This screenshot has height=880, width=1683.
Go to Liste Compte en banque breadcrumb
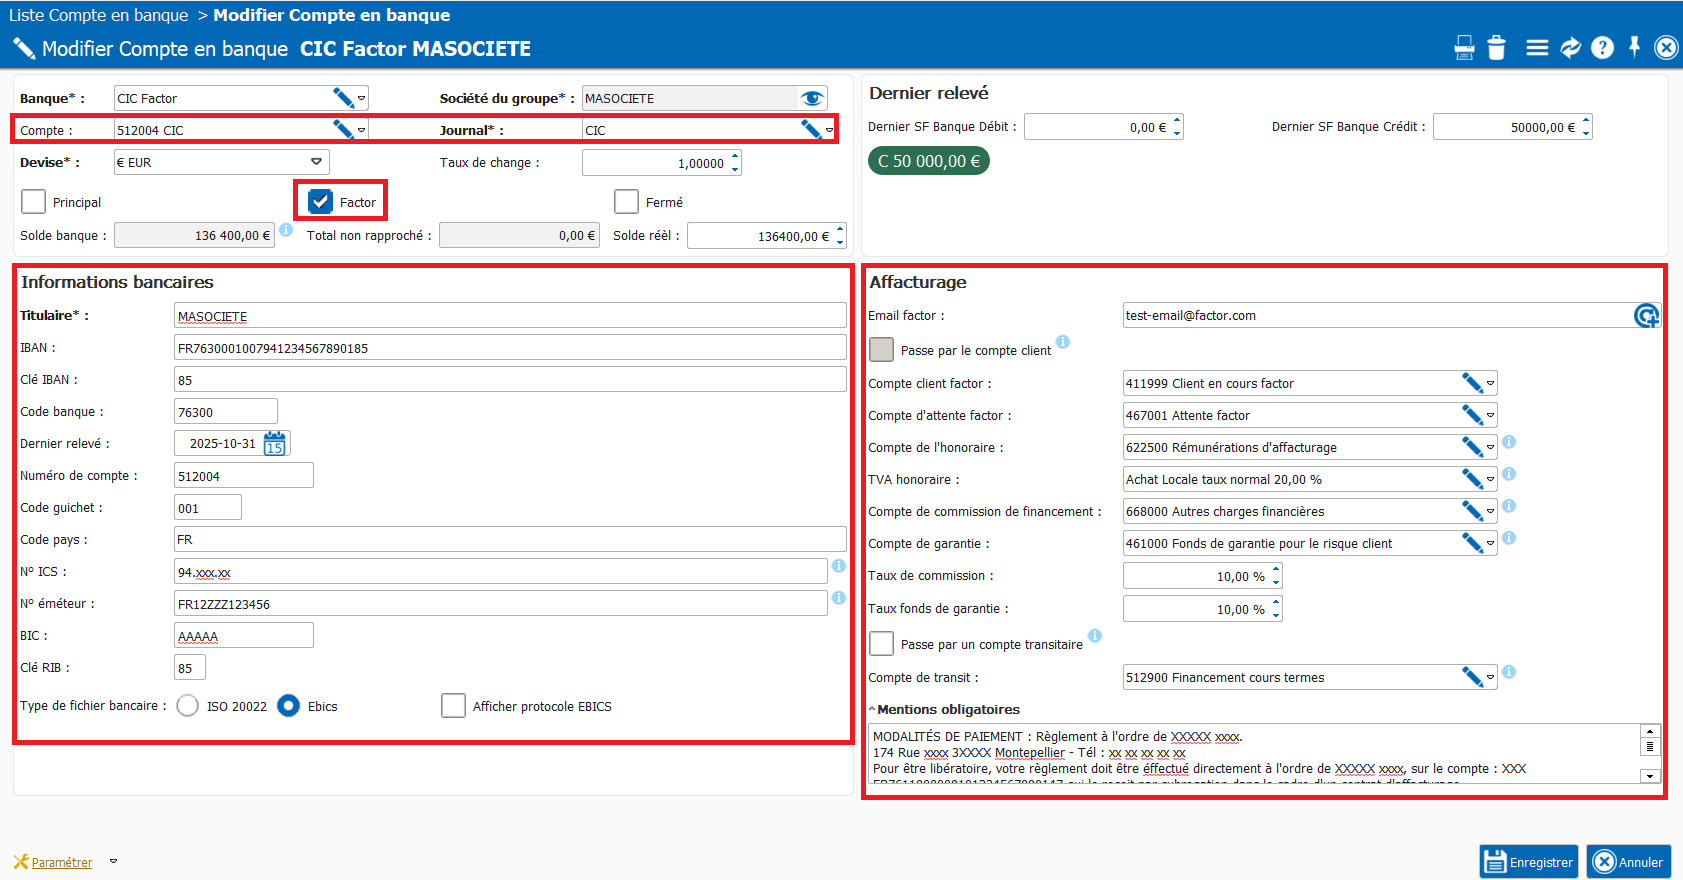tap(98, 15)
